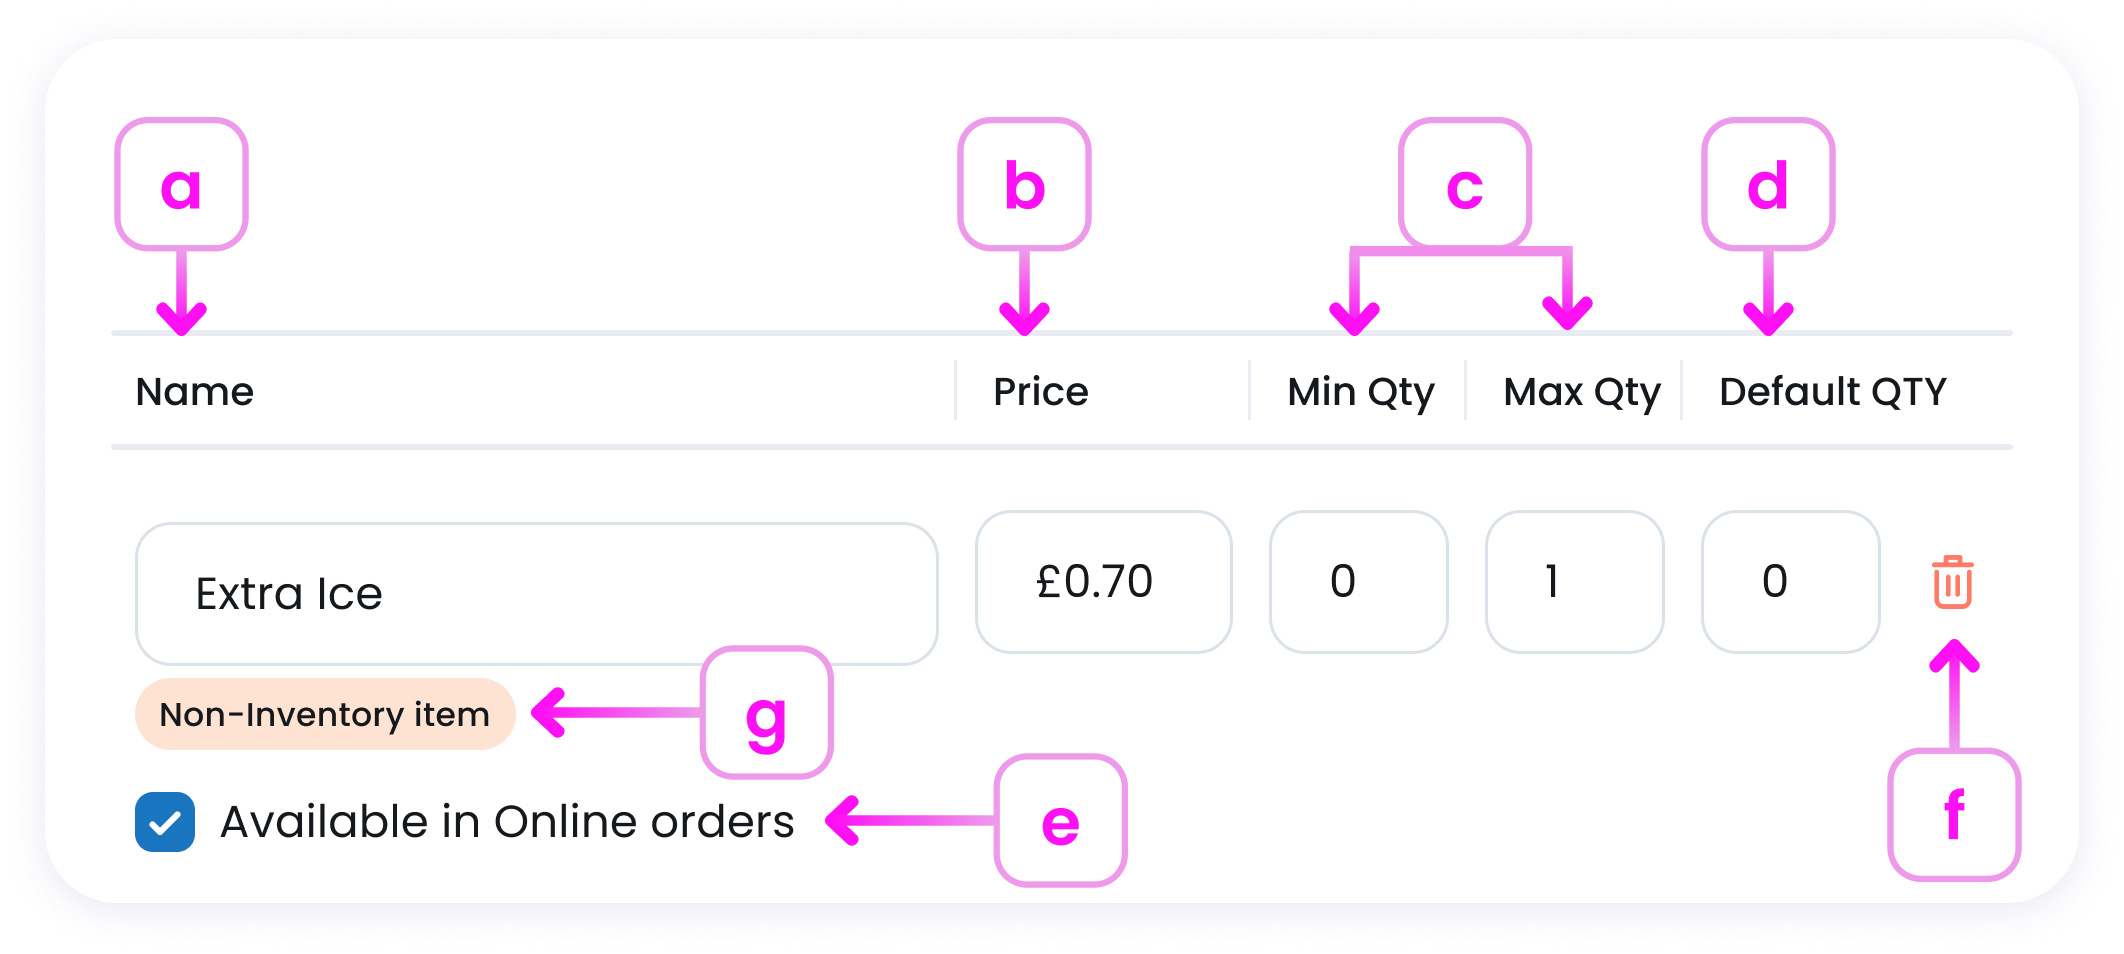The height and width of the screenshot is (954, 2124).
Task: Click the Non-Inventory item badge
Action: point(325,714)
